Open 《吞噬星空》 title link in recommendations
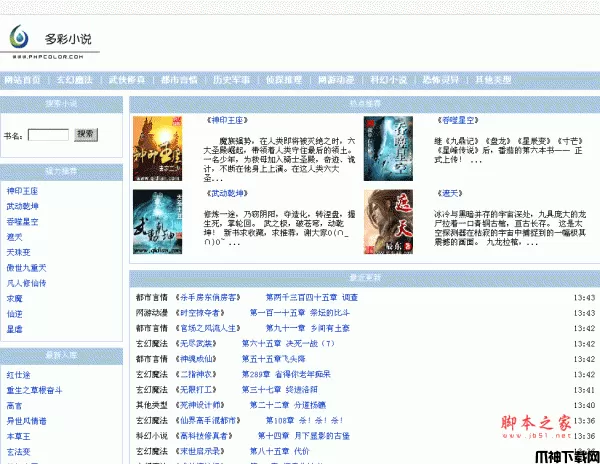This screenshot has width=600, height=464. pos(461,119)
